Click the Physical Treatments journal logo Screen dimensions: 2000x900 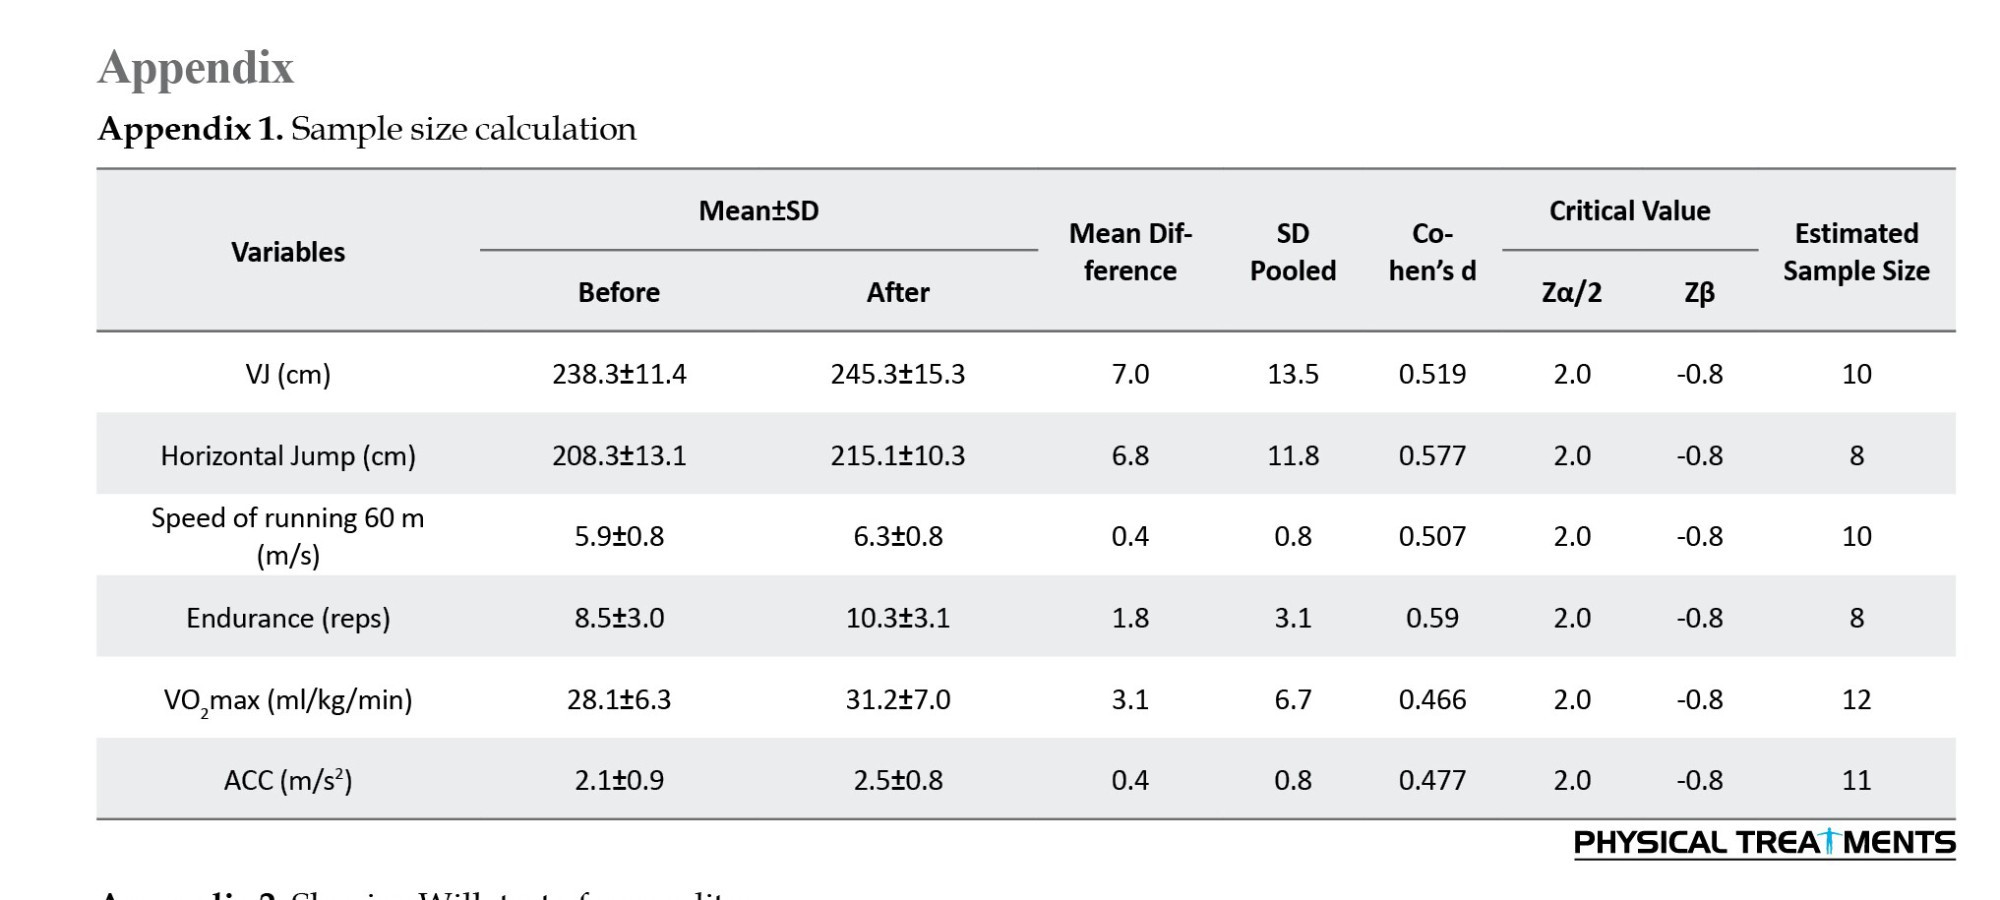[x=1764, y=843]
